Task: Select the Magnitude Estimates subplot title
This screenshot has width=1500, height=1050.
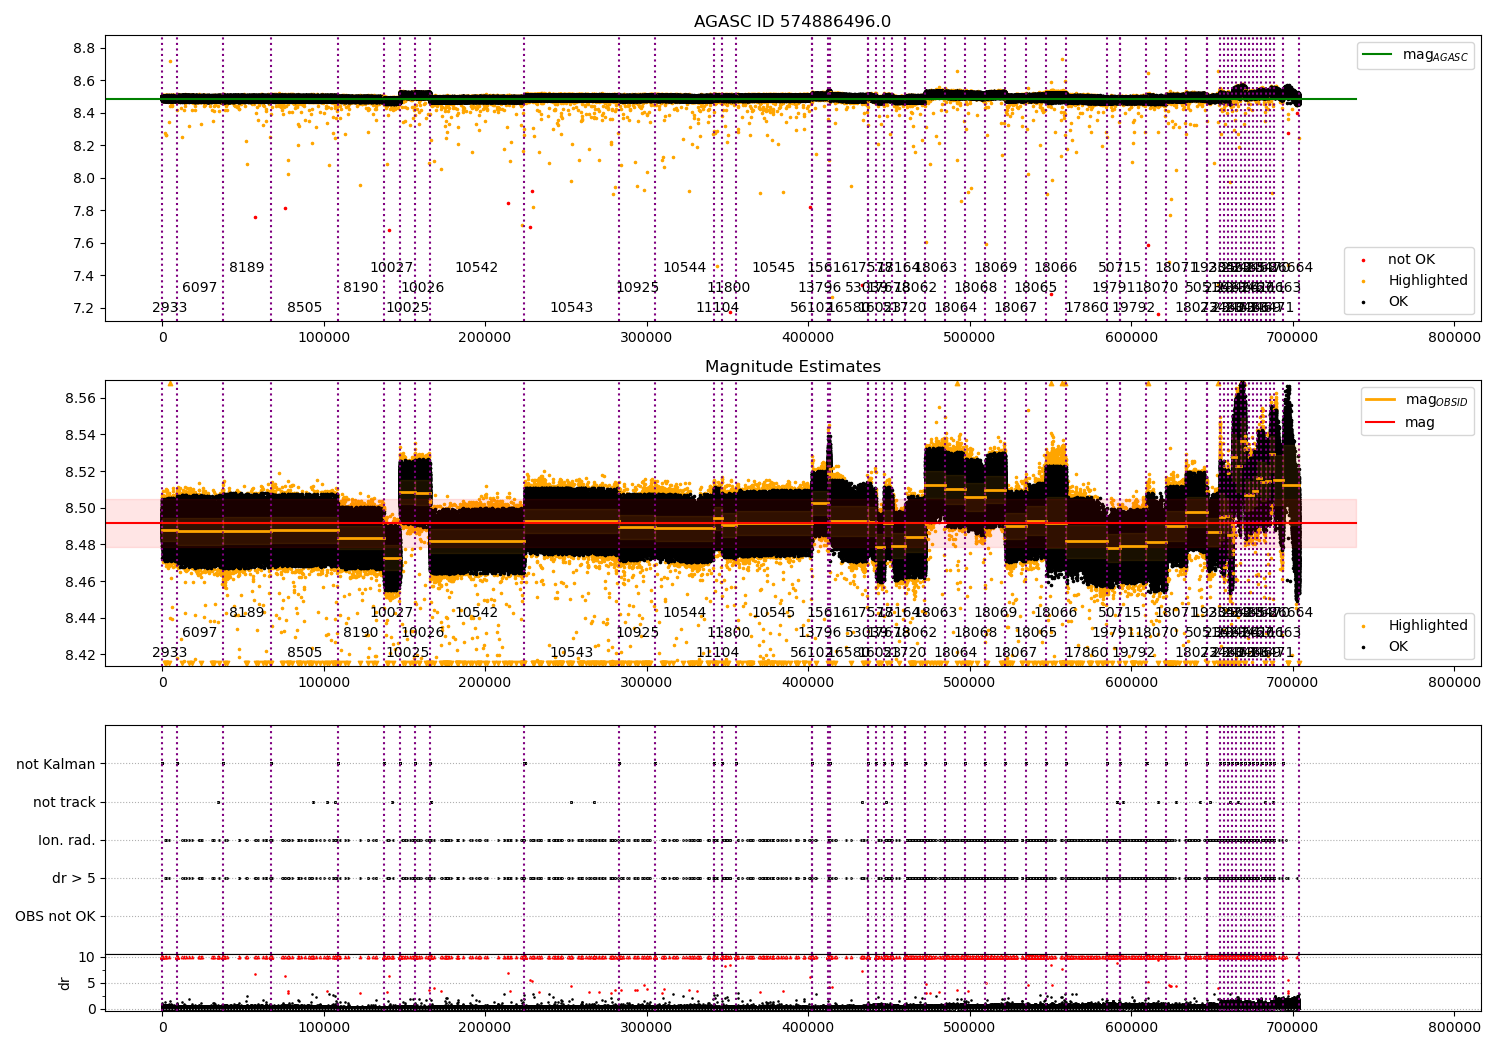Action: (793, 367)
